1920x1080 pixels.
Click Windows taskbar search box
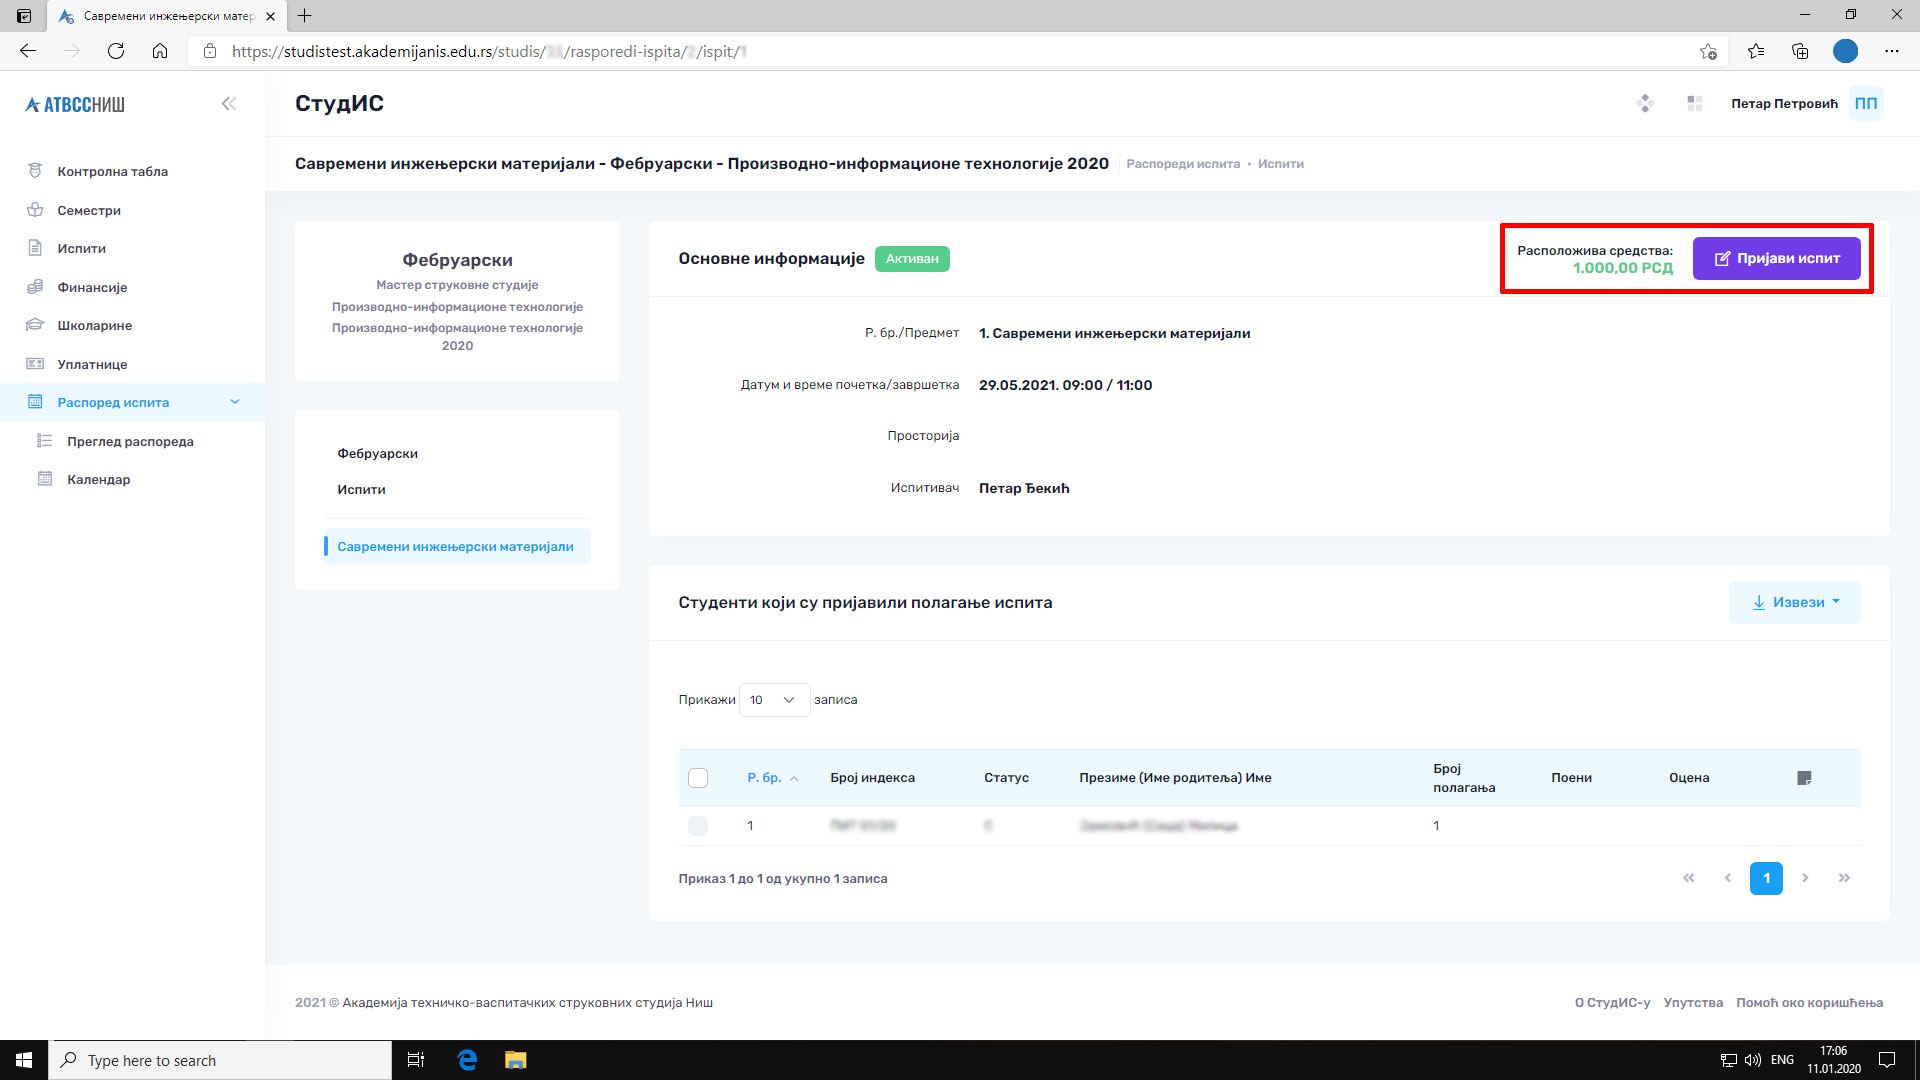click(x=220, y=1060)
